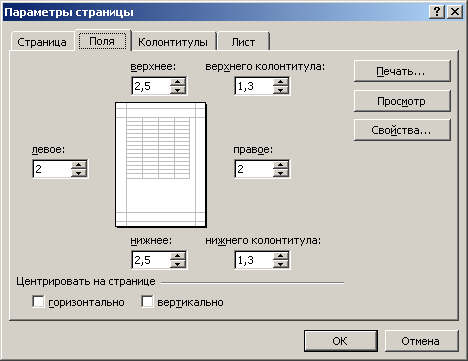Select the Поля tab

[102, 41]
